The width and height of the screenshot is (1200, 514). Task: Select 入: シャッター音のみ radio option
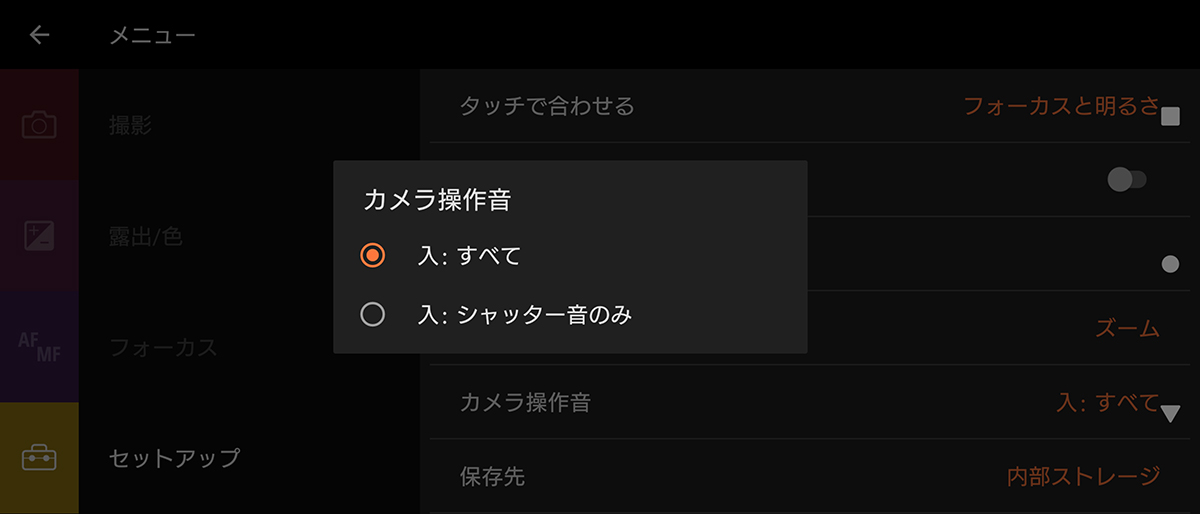click(372, 315)
